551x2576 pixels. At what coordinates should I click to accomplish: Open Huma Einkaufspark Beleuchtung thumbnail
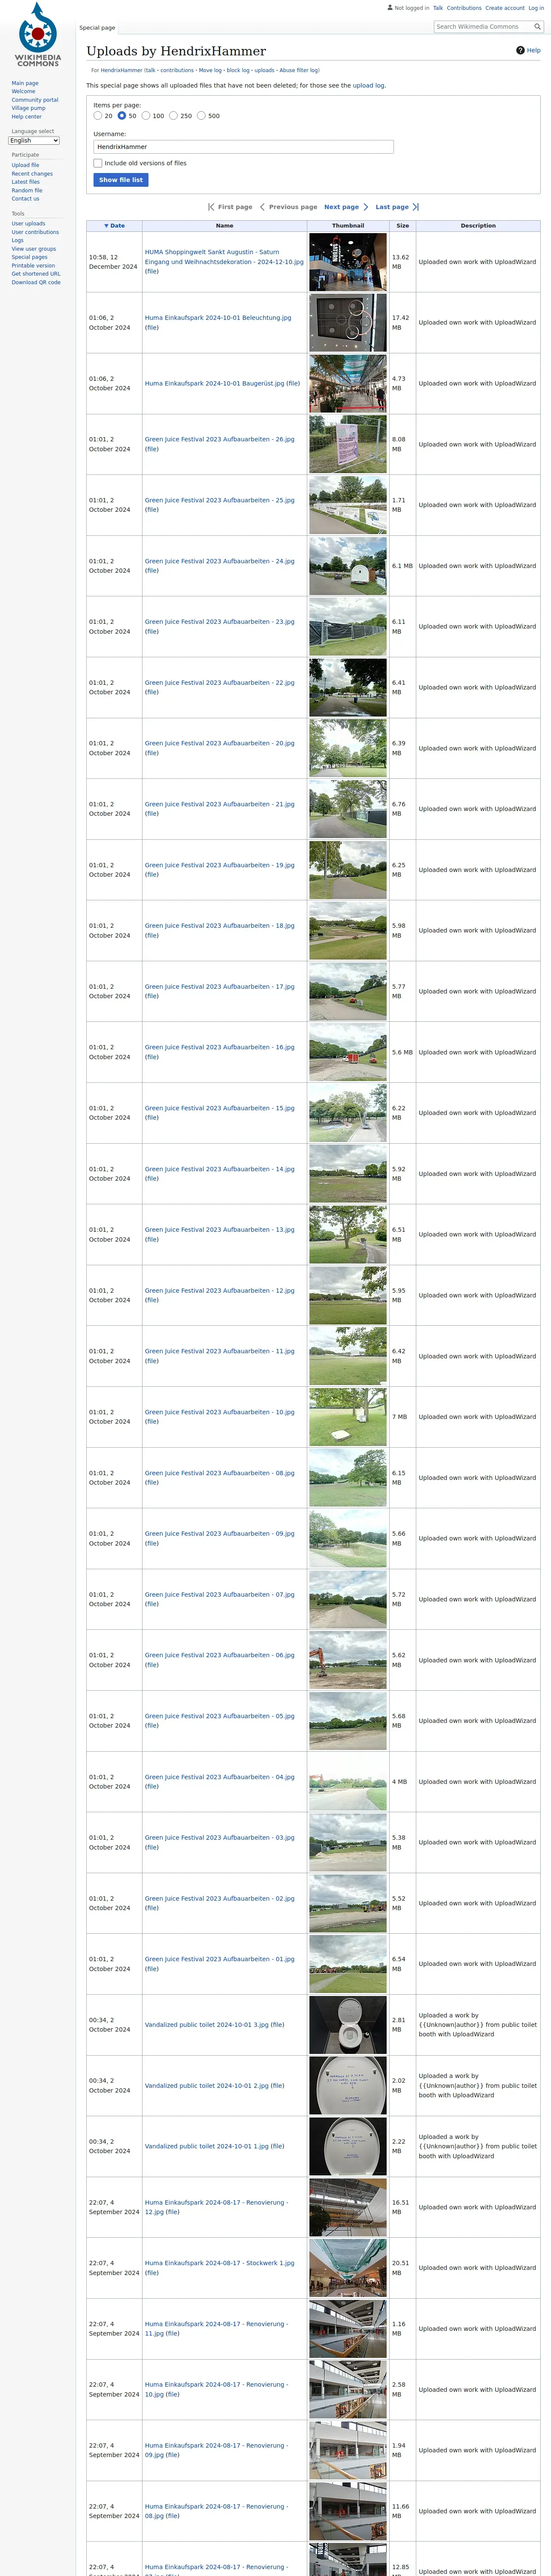point(348,322)
